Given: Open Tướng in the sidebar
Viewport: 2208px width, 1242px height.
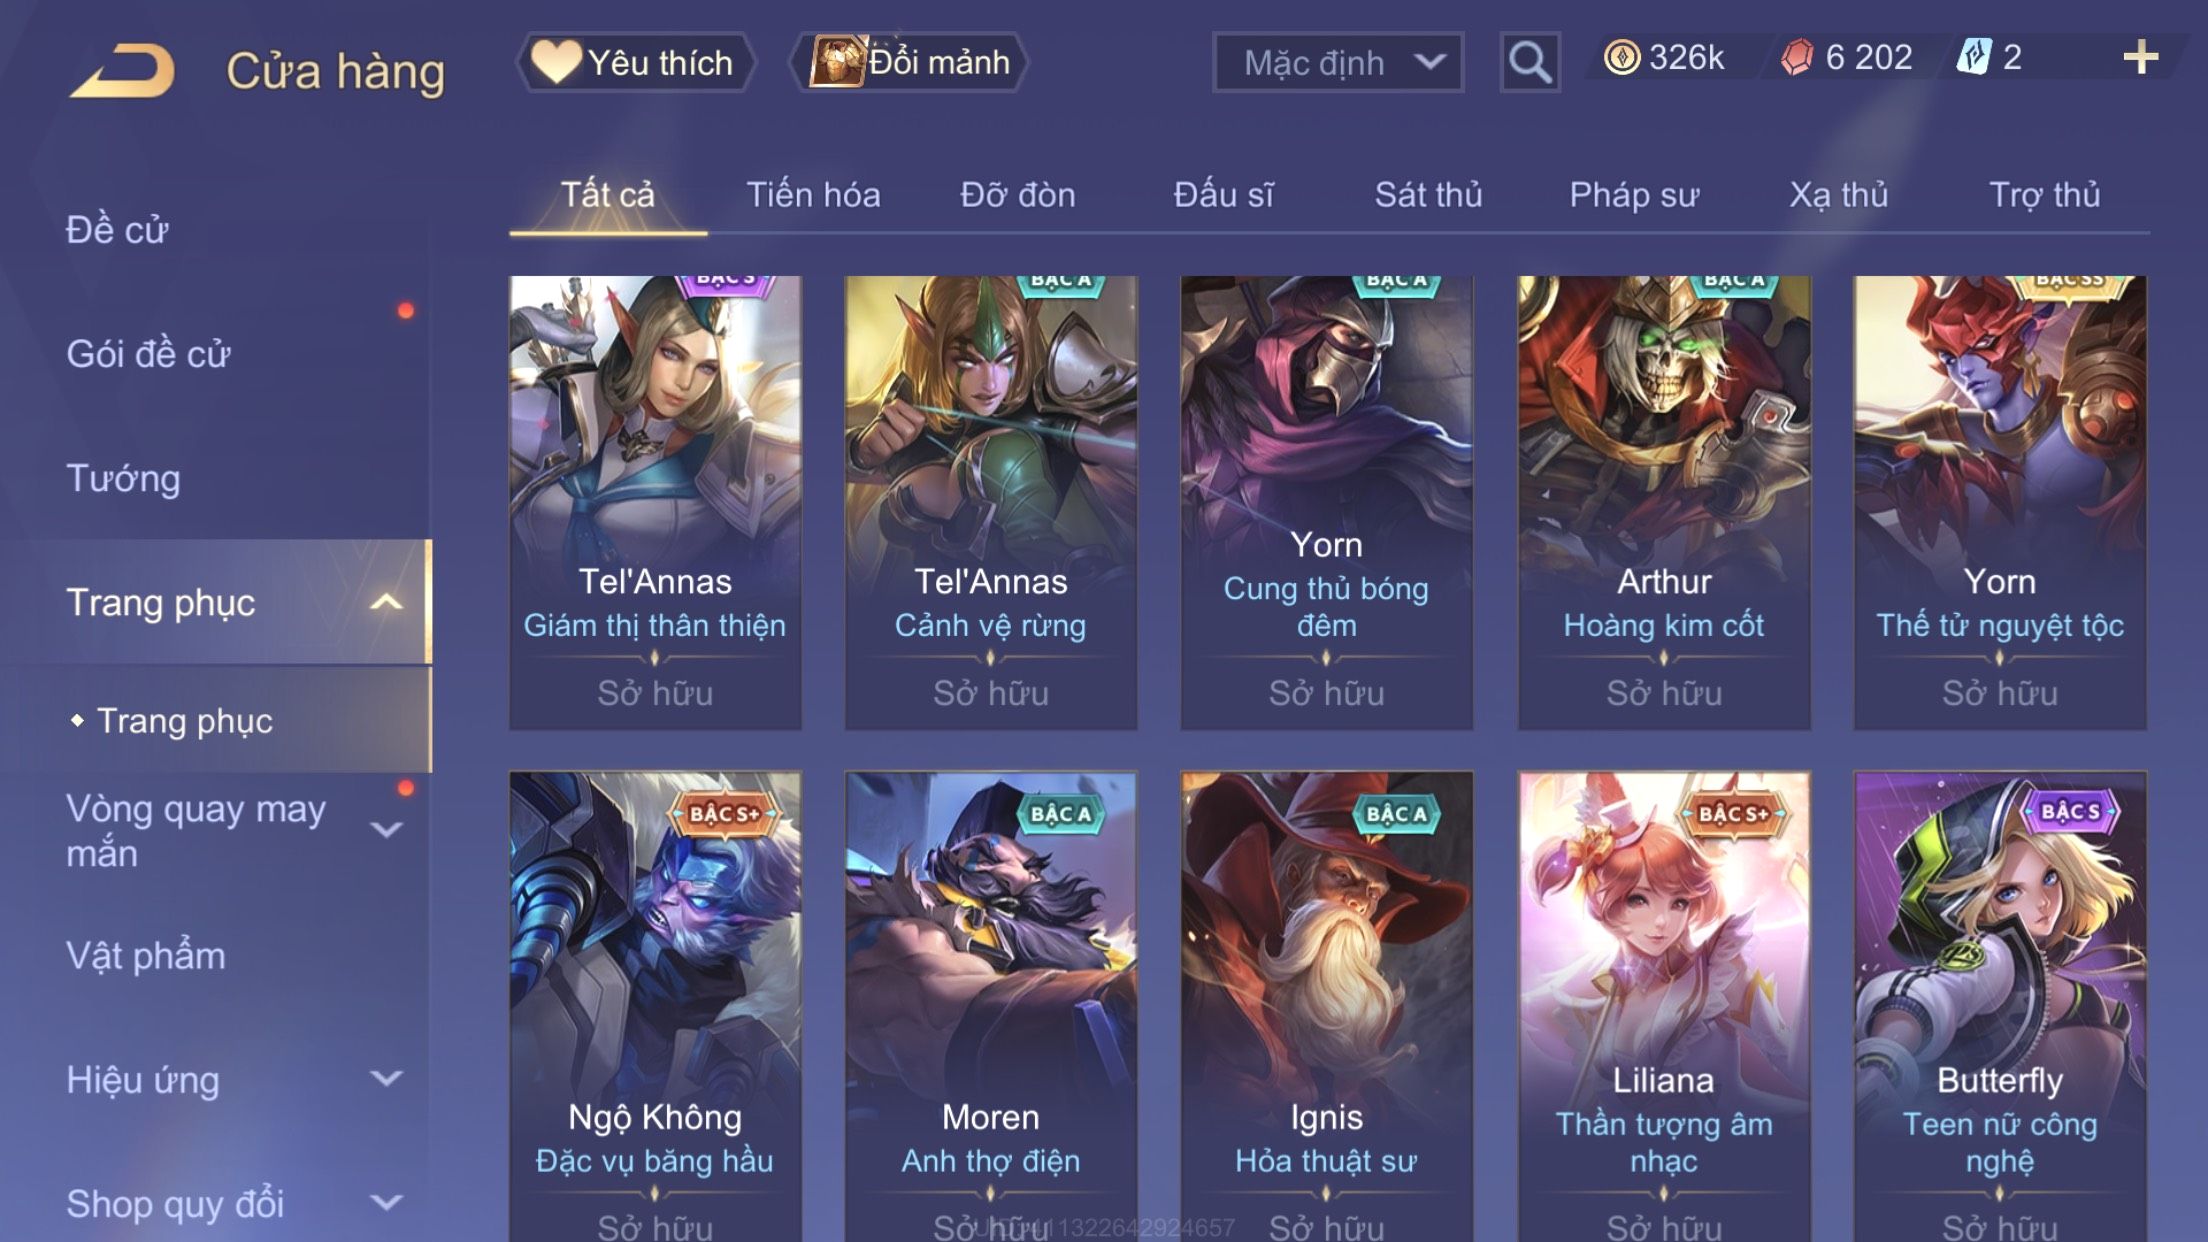Looking at the screenshot, I should [x=123, y=478].
